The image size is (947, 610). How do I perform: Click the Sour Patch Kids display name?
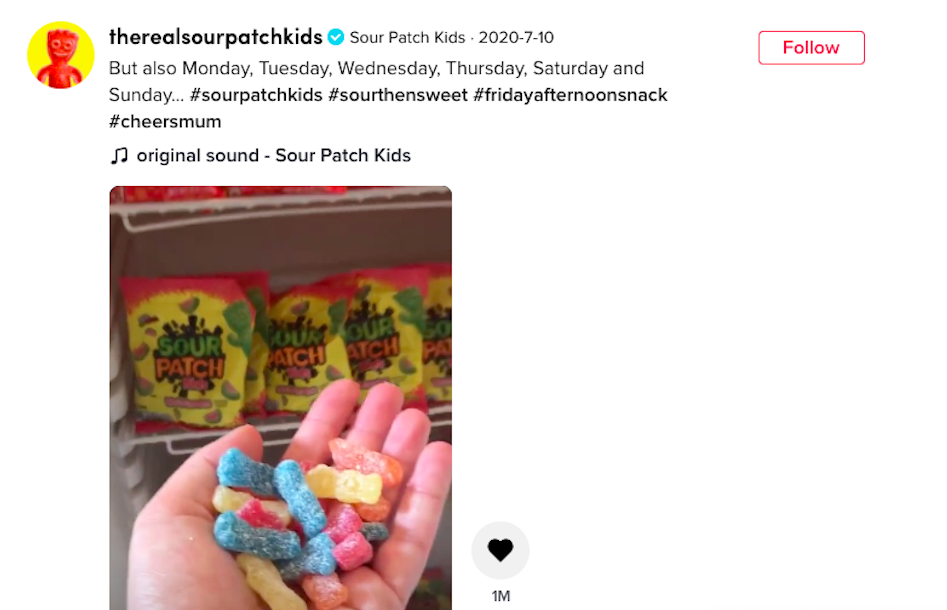coord(408,37)
